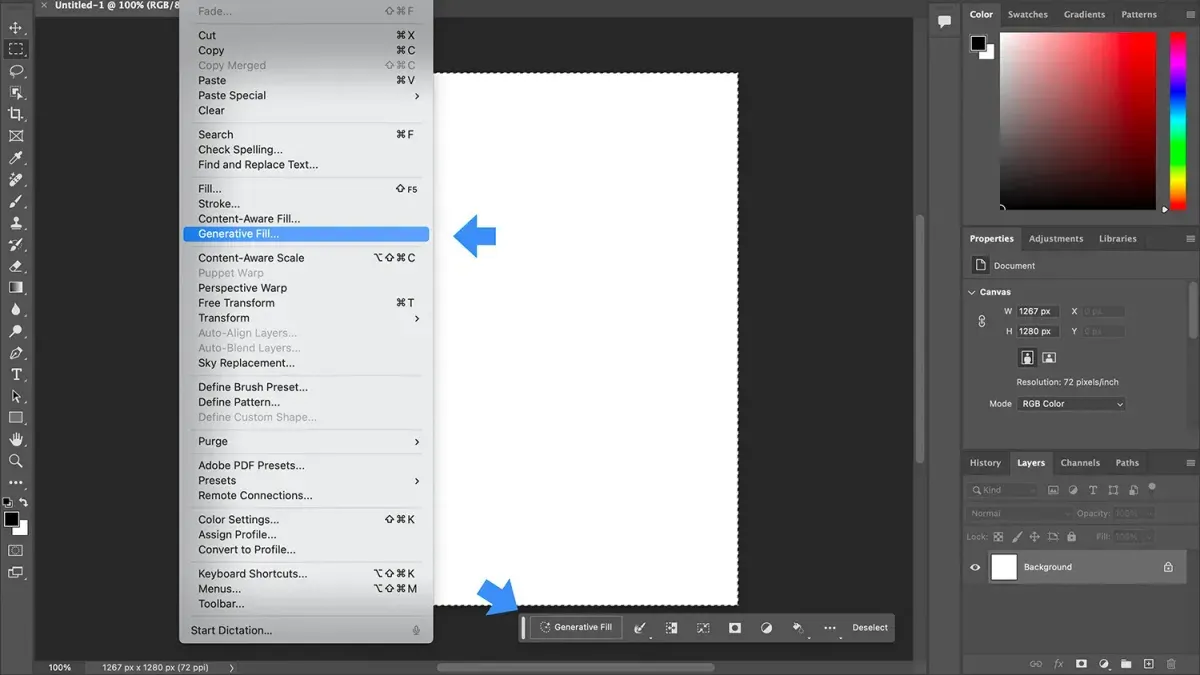Select the Path Selection tool

point(16,396)
